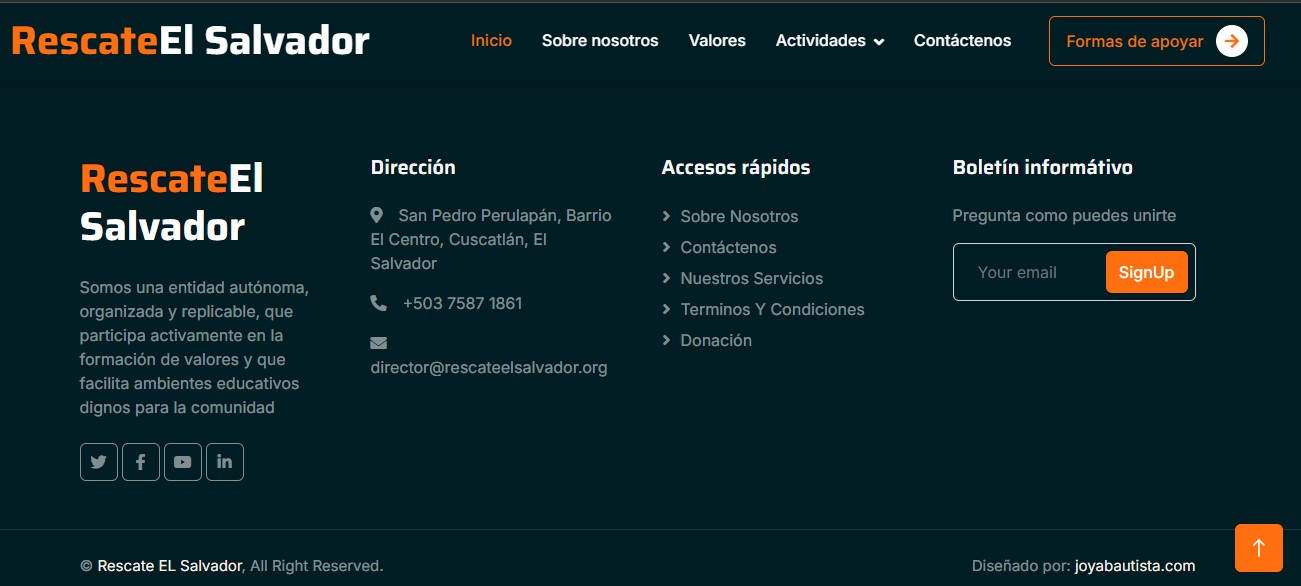The width and height of the screenshot is (1301, 586).
Task: Open the Facebook social icon
Action: [x=141, y=462]
